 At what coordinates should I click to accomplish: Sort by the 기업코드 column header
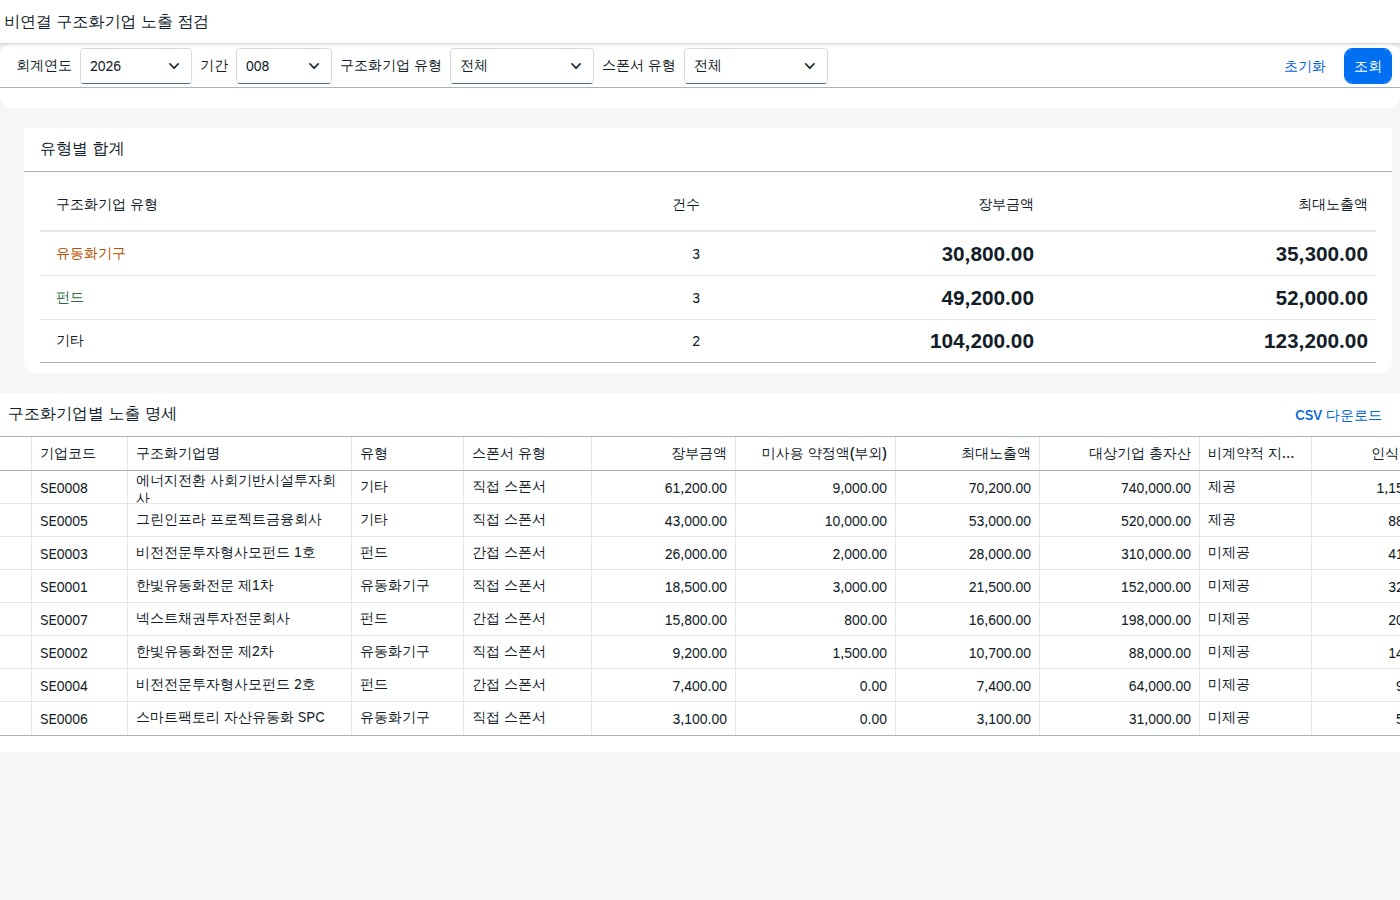[x=79, y=454]
